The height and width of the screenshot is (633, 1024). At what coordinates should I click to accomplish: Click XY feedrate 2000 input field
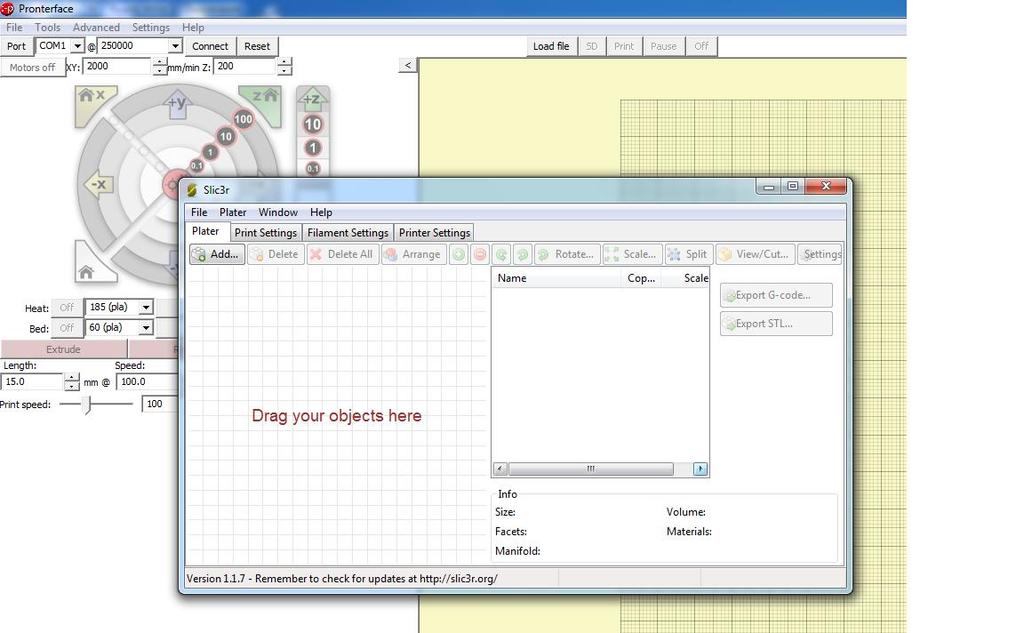tap(118, 67)
